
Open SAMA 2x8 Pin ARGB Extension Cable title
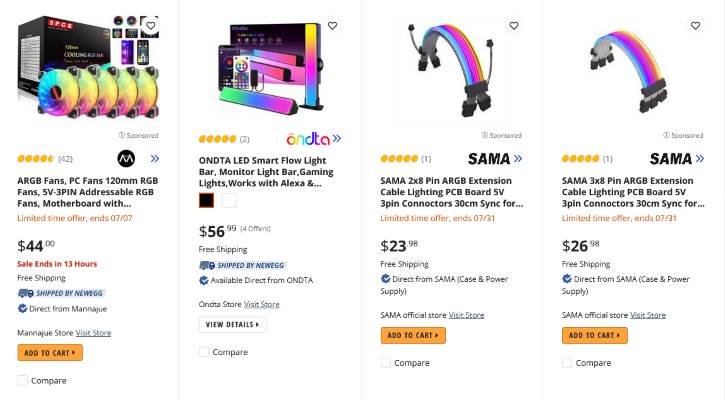coord(451,192)
